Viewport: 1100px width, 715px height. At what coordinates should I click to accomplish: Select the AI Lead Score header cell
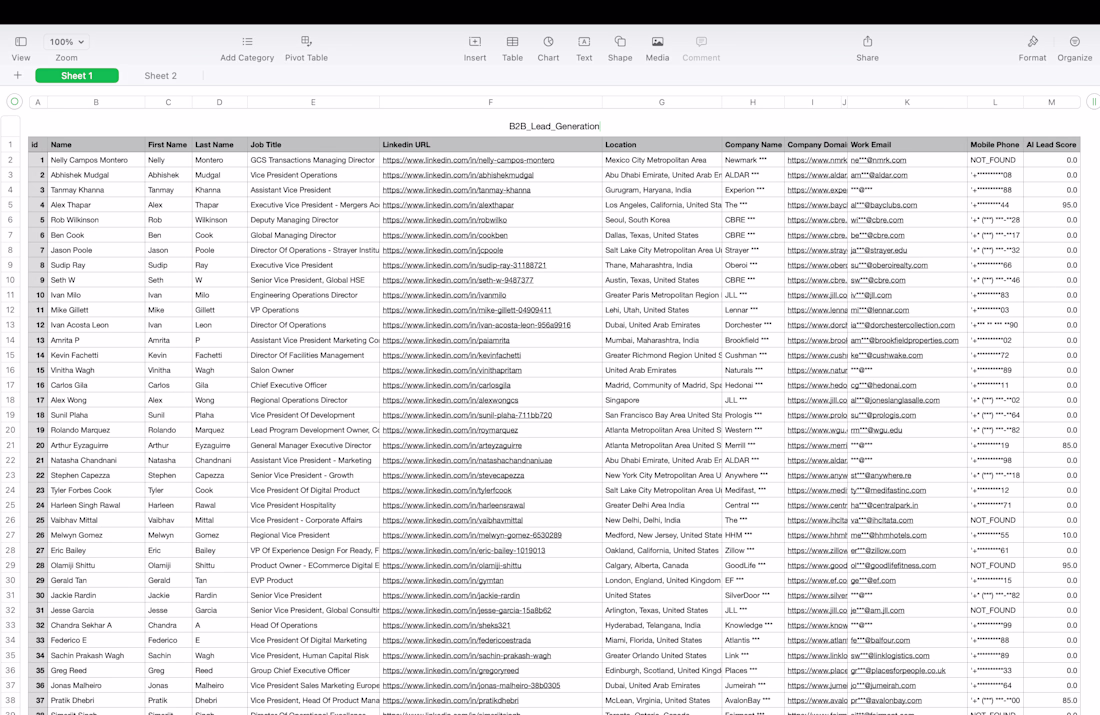(1051, 145)
